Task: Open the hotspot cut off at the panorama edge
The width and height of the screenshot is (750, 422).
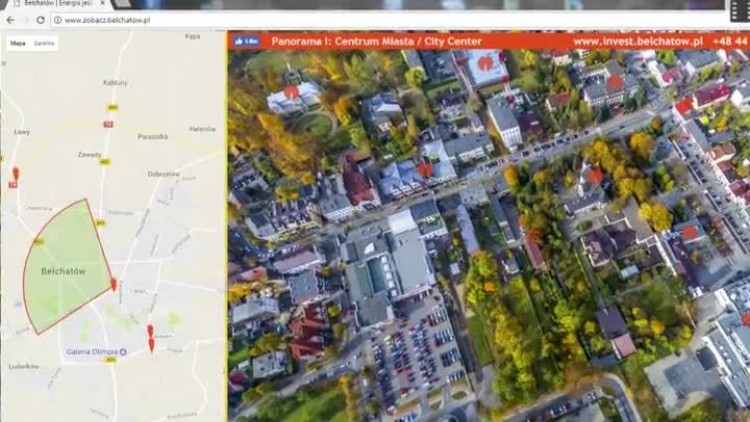Action: (x=746, y=320)
